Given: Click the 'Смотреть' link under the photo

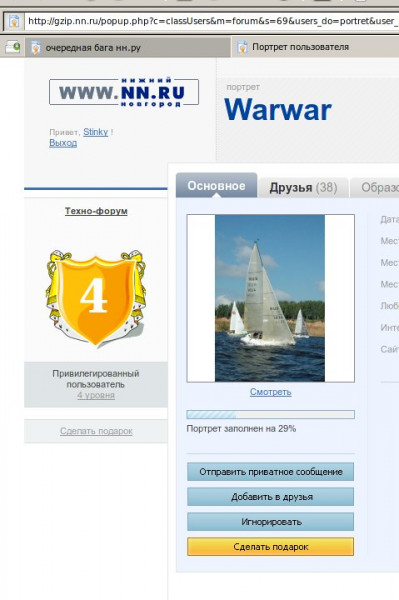Looking at the screenshot, I should [x=270, y=392].
